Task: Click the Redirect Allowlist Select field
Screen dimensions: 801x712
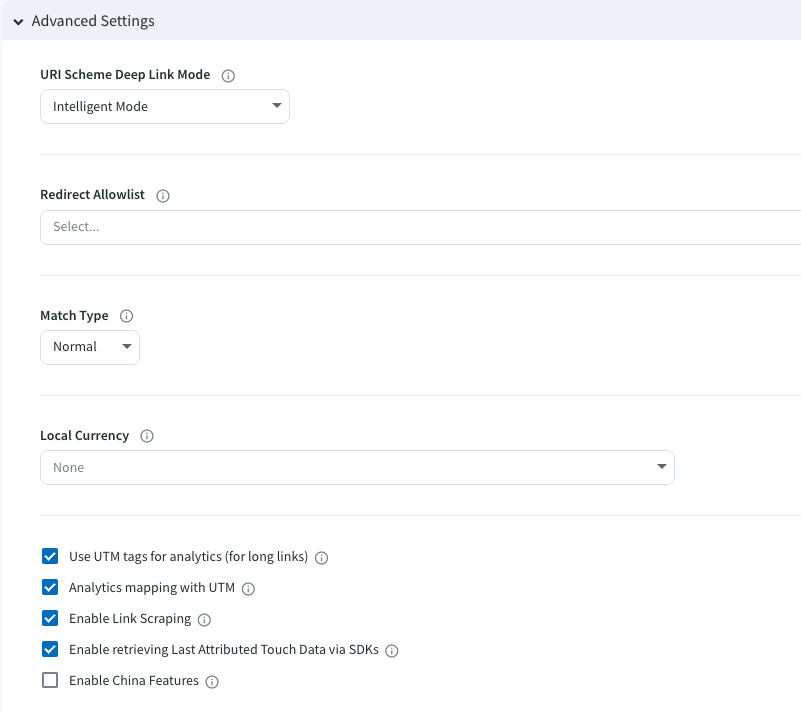Action: coord(420,227)
